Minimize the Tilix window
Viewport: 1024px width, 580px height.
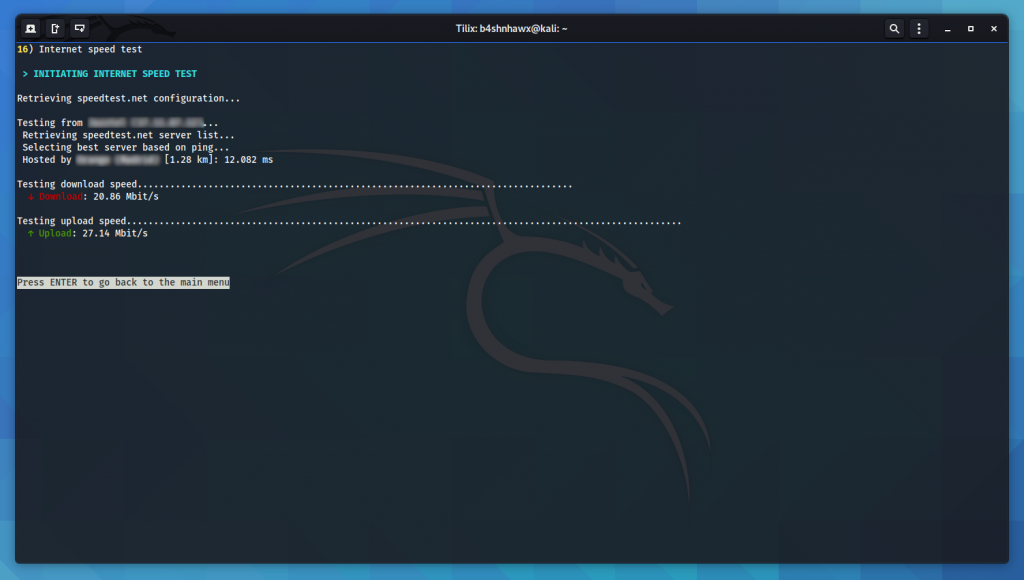[x=948, y=29]
